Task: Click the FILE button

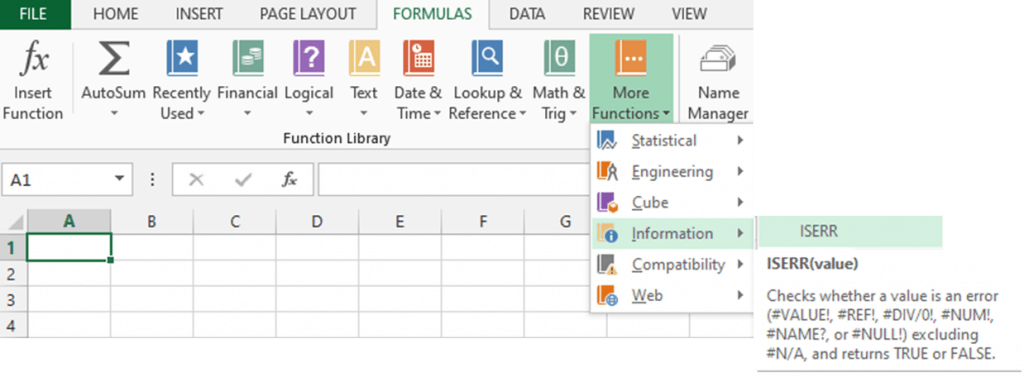Action: click(x=33, y=14)
